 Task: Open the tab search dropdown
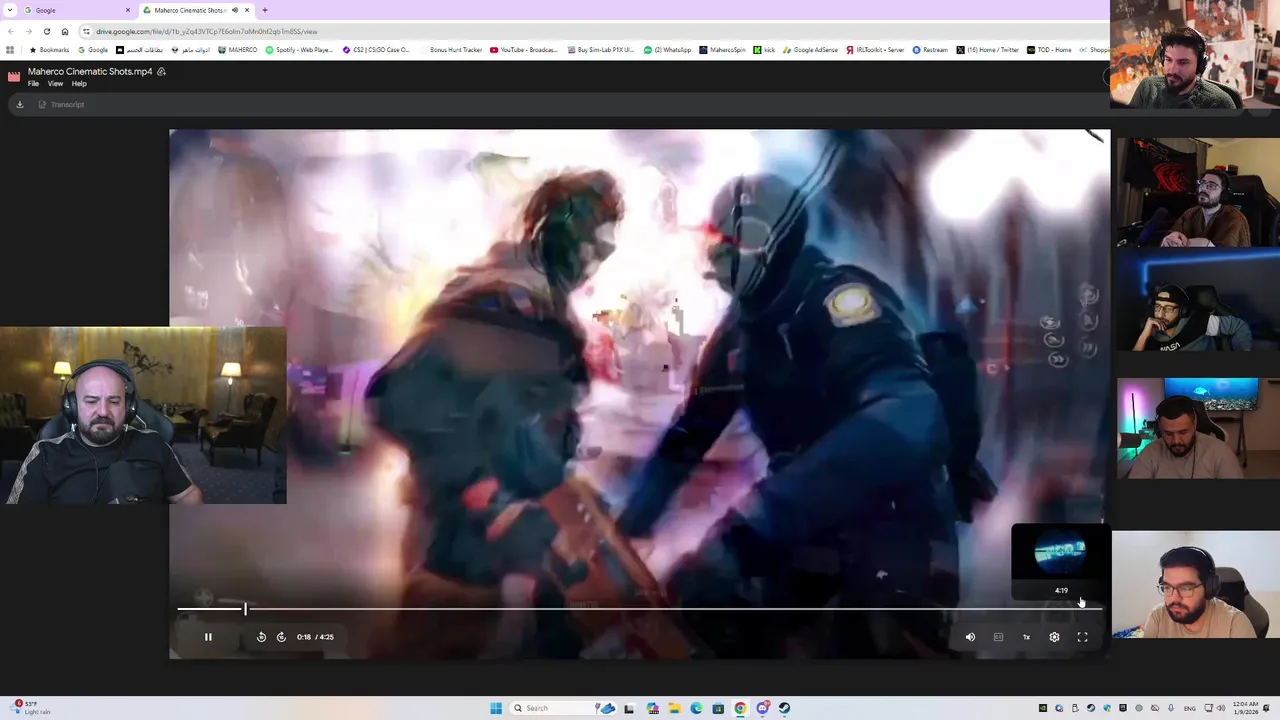click(x=9, y=10)
